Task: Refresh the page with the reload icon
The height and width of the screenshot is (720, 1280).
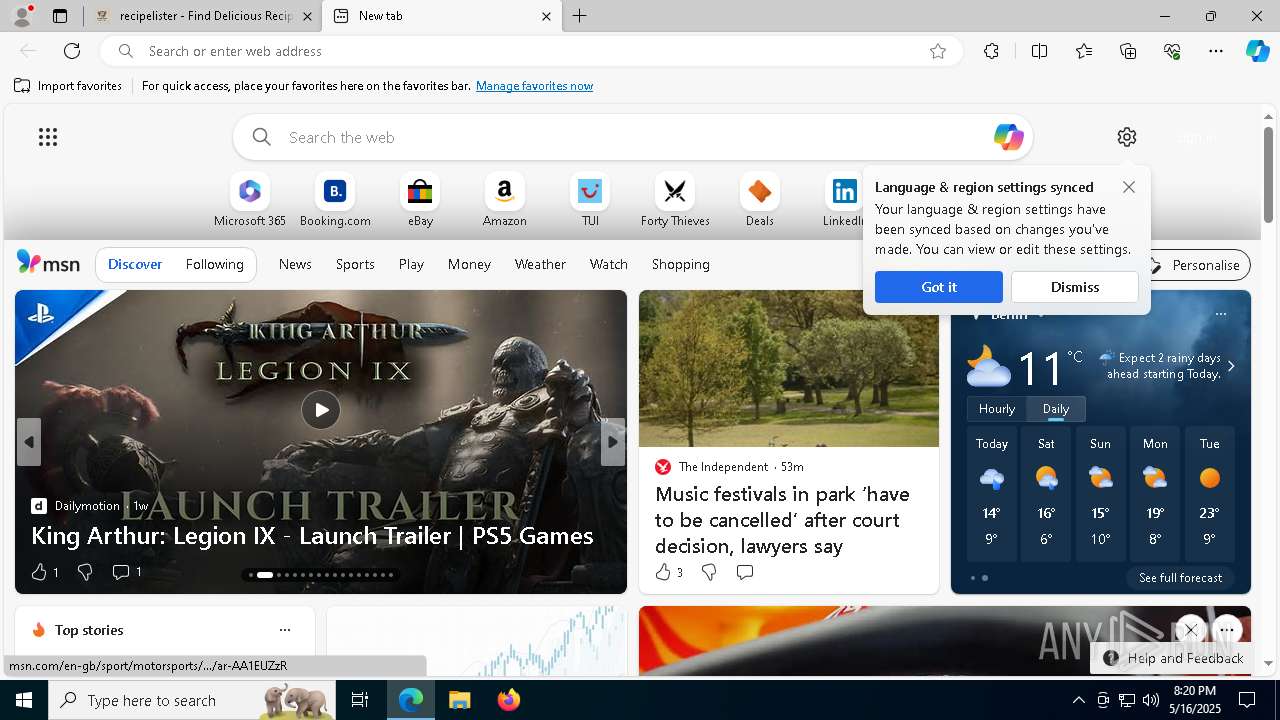Action: (x=72, y=51)
